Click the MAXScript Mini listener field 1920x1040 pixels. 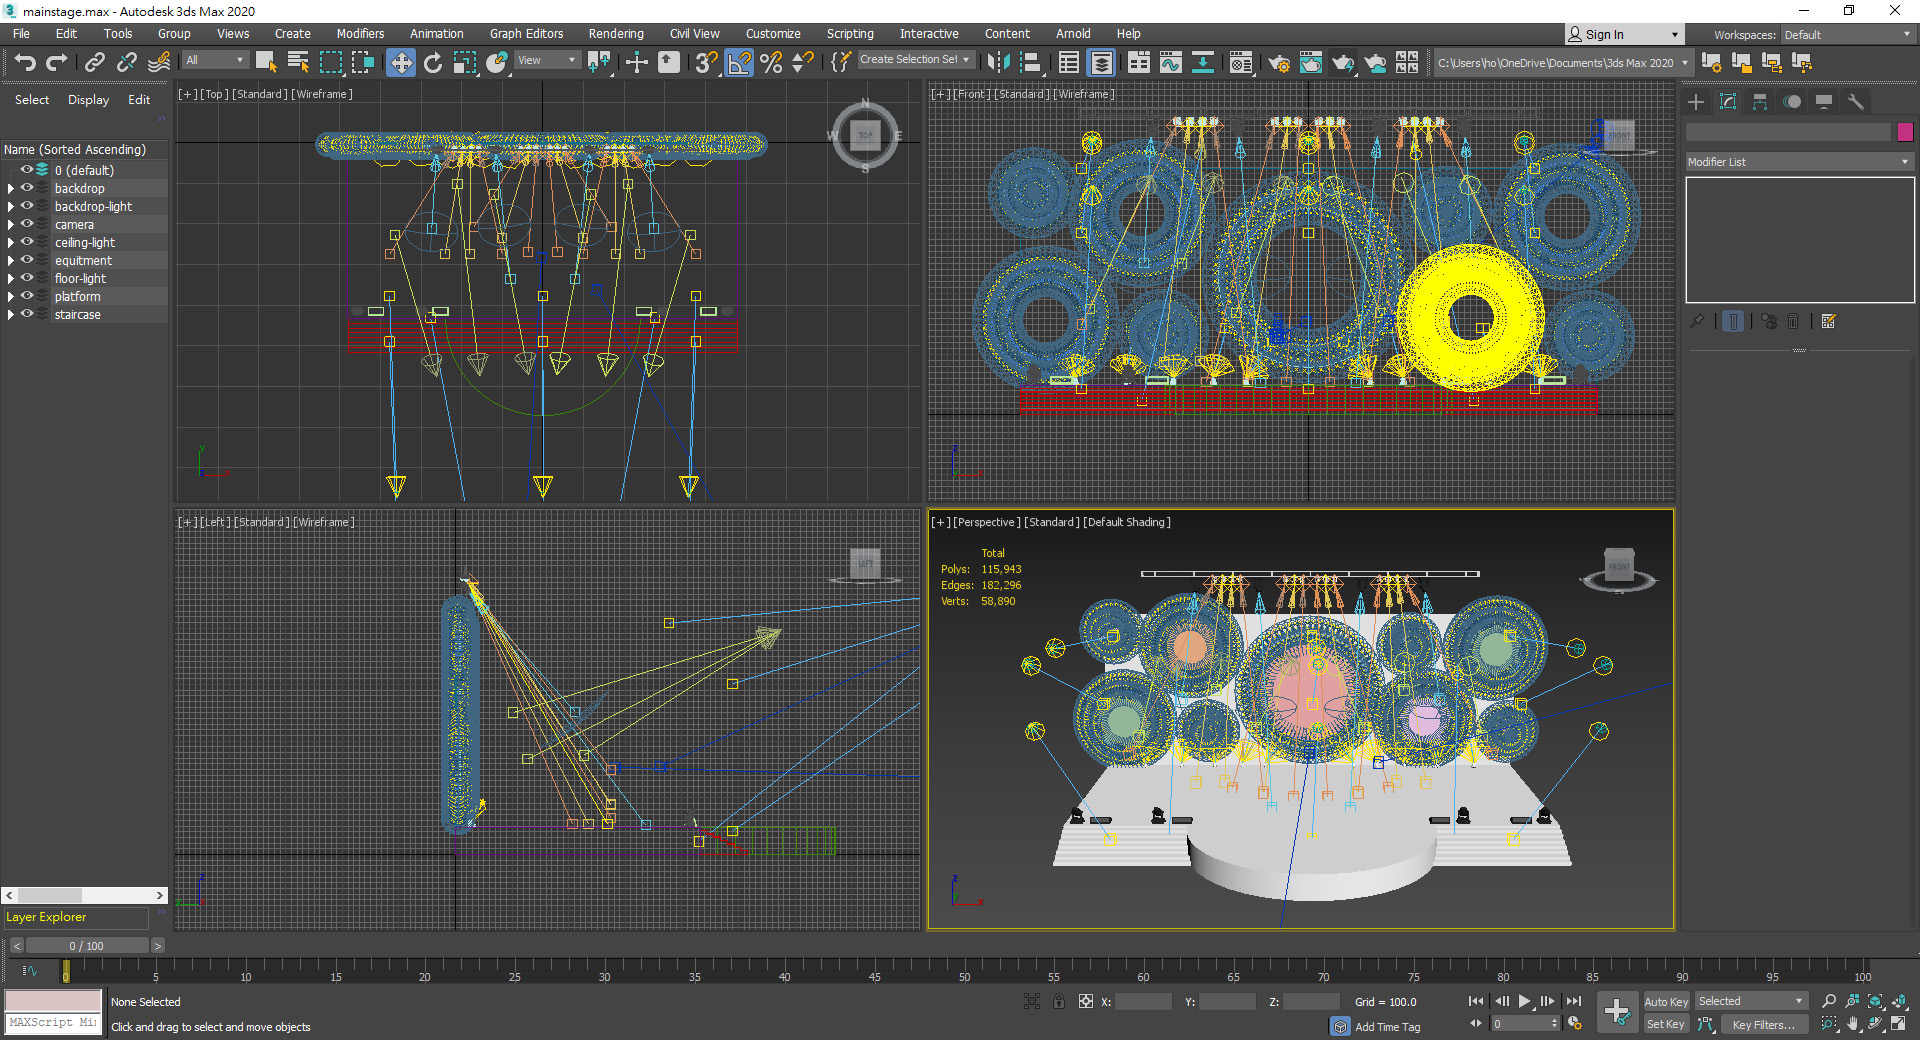53,1023
